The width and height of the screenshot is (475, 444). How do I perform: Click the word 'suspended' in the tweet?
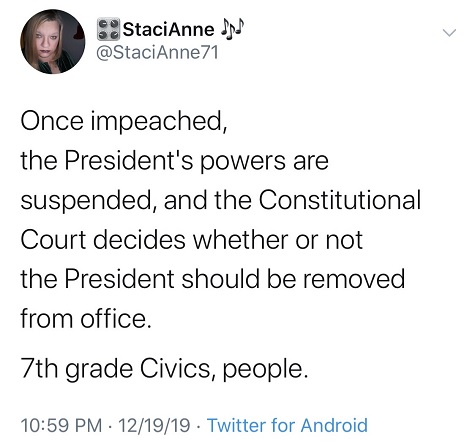coord(88,202)
